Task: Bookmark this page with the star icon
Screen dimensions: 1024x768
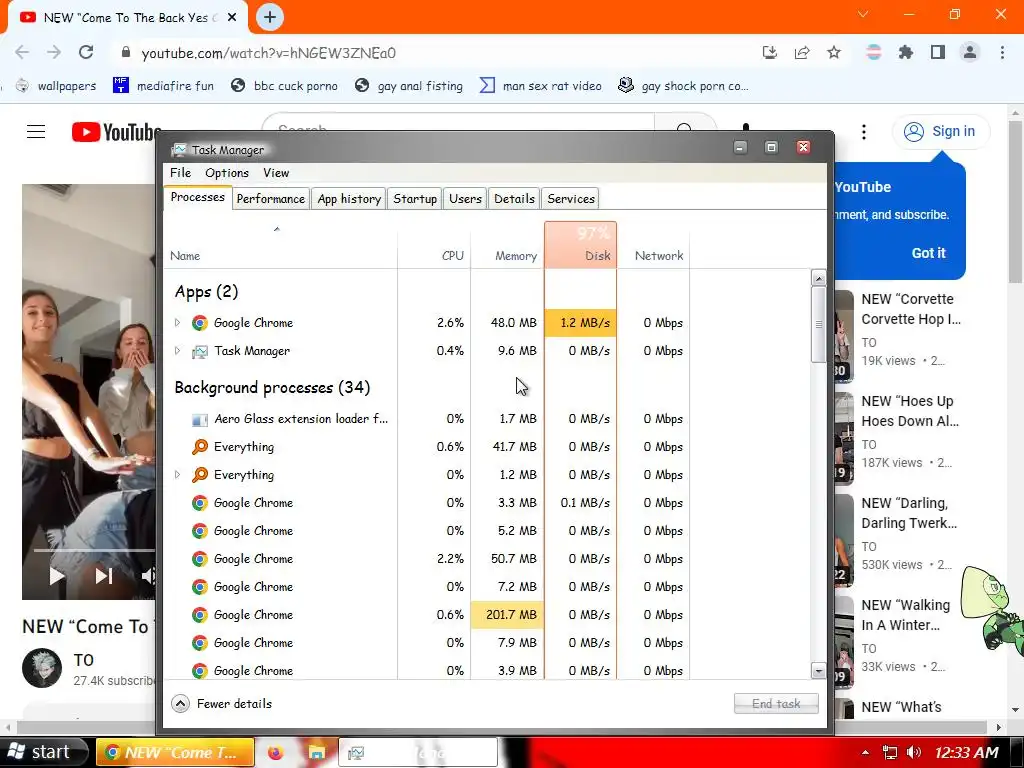Action: click(834, 52)
